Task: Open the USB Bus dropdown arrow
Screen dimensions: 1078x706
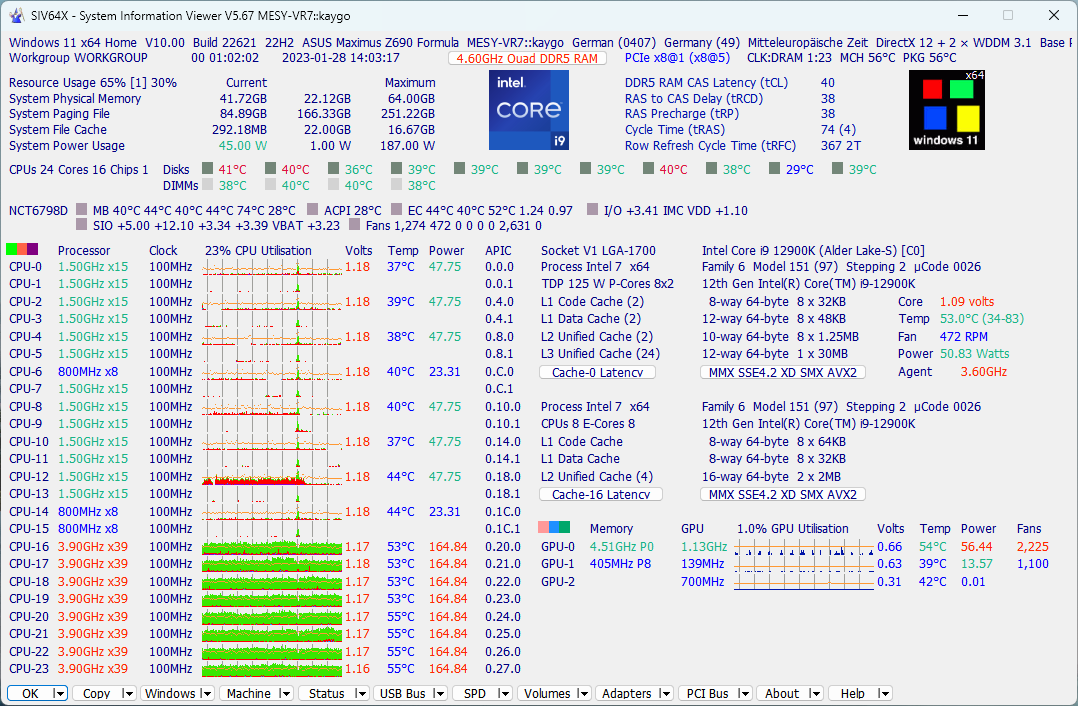Action: tap(439, 694)
